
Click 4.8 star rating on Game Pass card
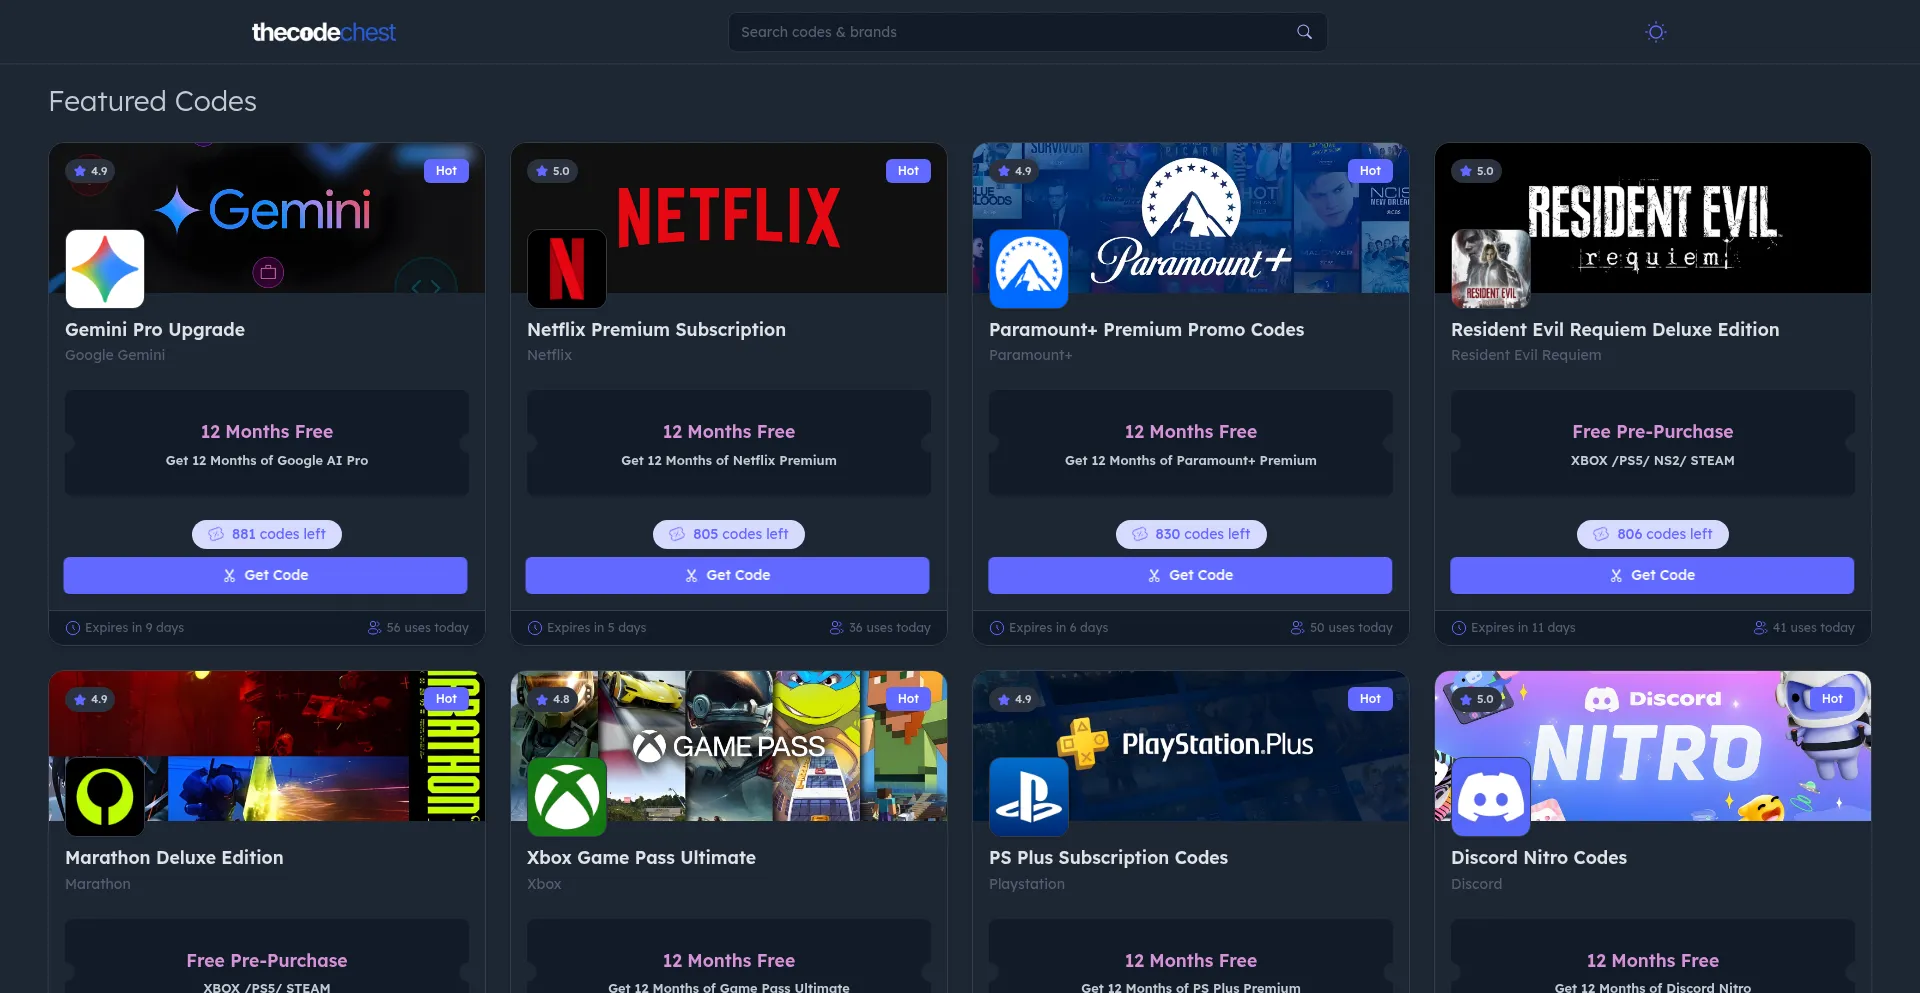pyautogui.click(x=552, y=699)
